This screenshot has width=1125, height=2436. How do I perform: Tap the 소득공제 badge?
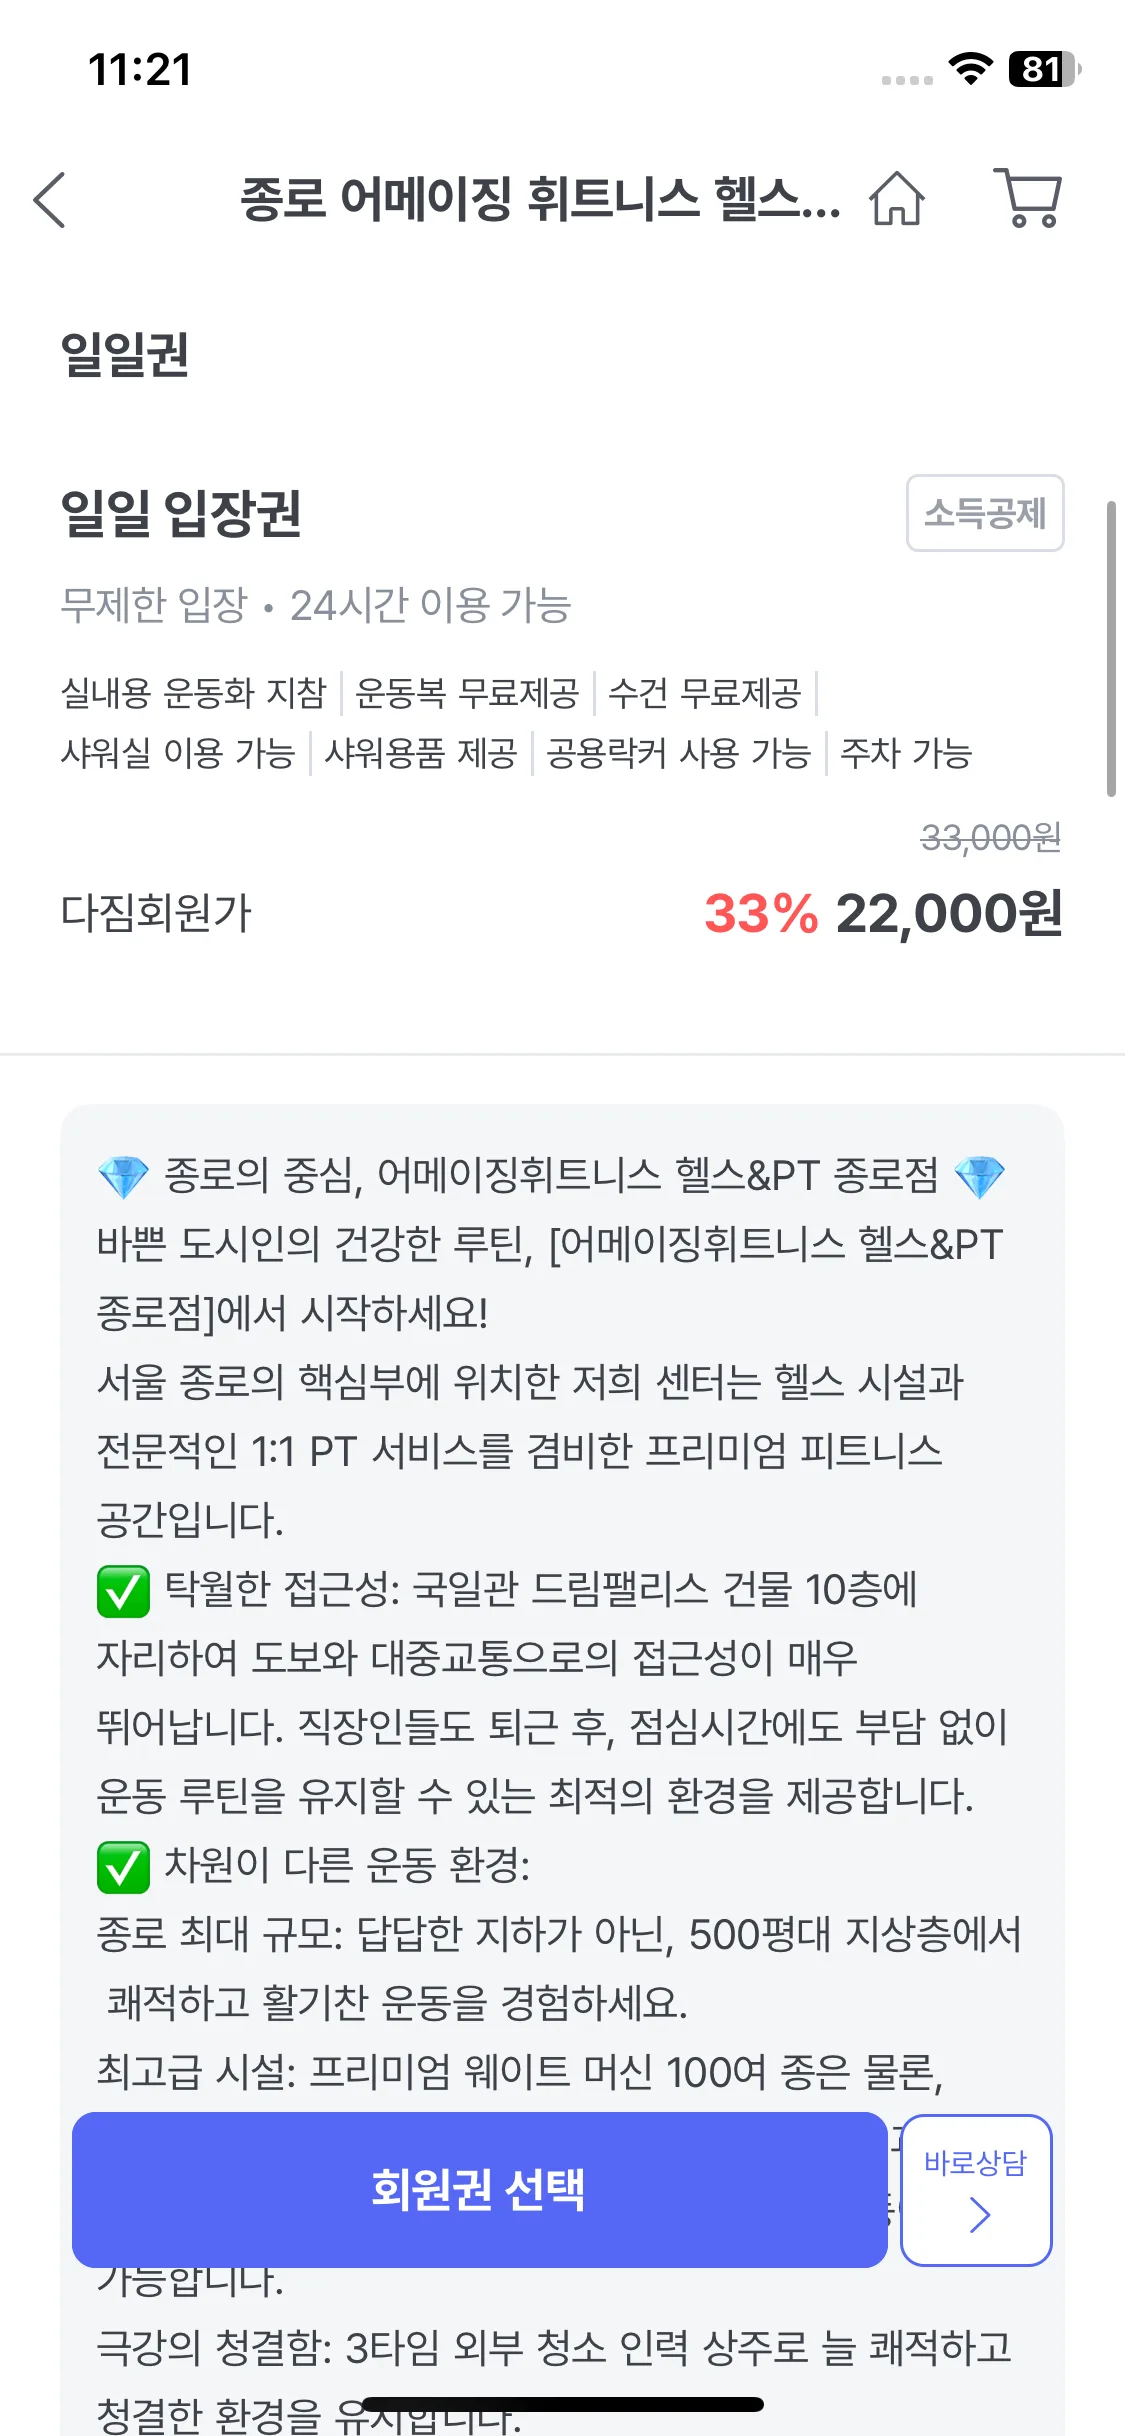(x=985, y=513)
